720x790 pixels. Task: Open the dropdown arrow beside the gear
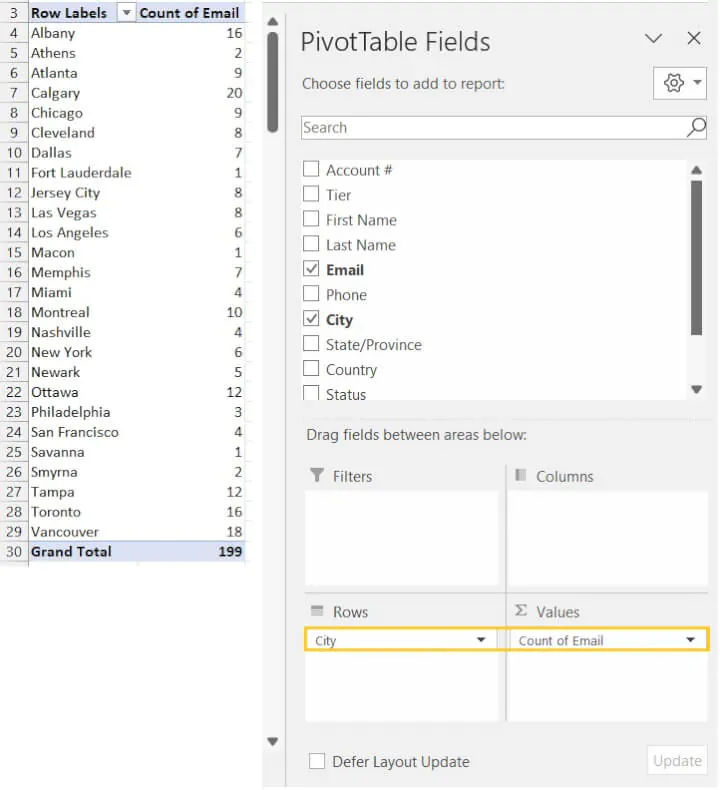(x=697, y=83)
